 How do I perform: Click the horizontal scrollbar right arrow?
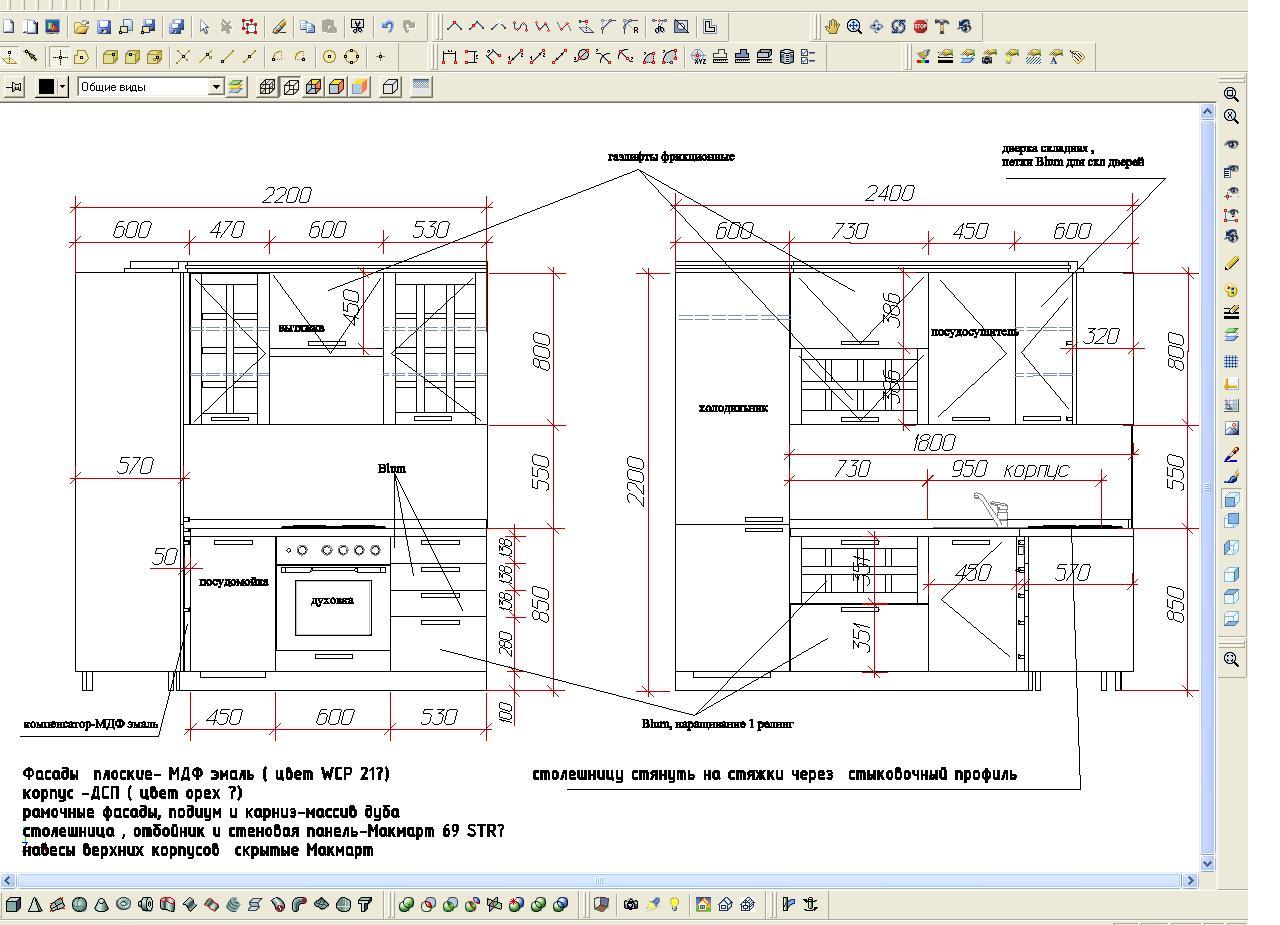(x=1190, y=881)
